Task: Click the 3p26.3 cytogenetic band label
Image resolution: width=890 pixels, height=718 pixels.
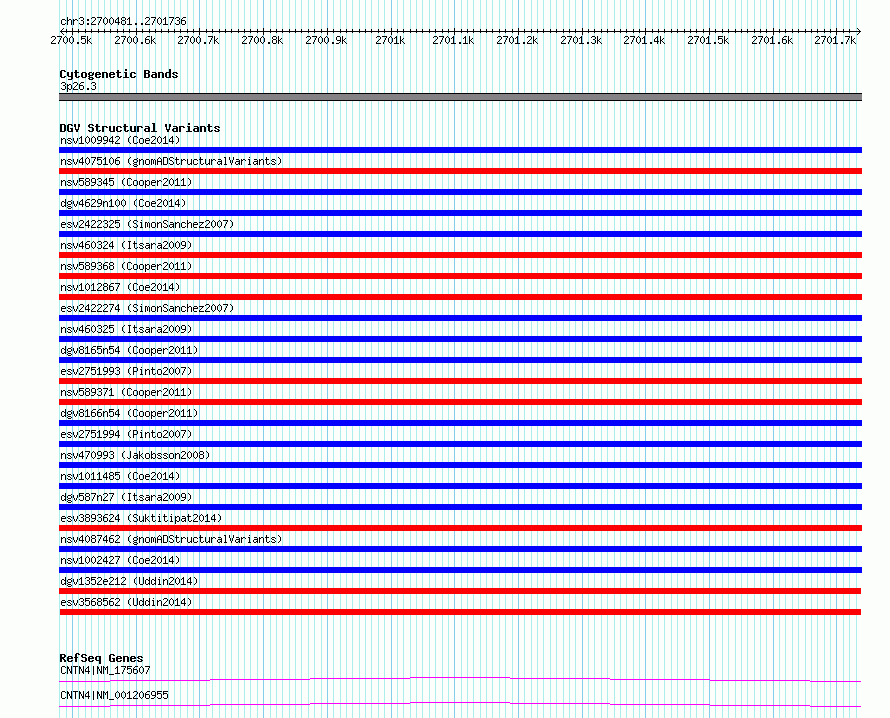Action: [78, 86]
